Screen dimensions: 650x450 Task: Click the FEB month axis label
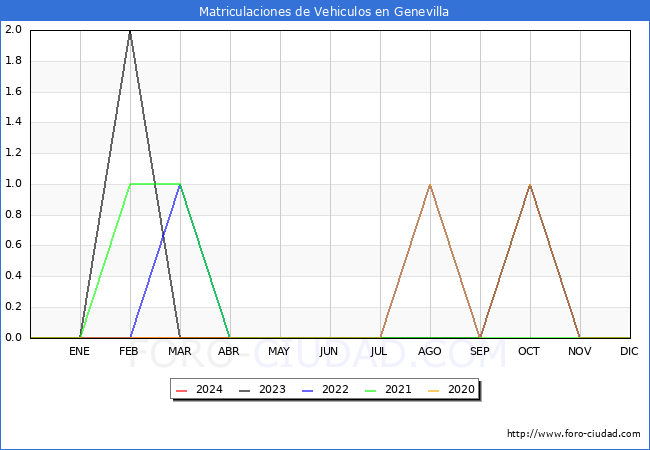(129, 351)
